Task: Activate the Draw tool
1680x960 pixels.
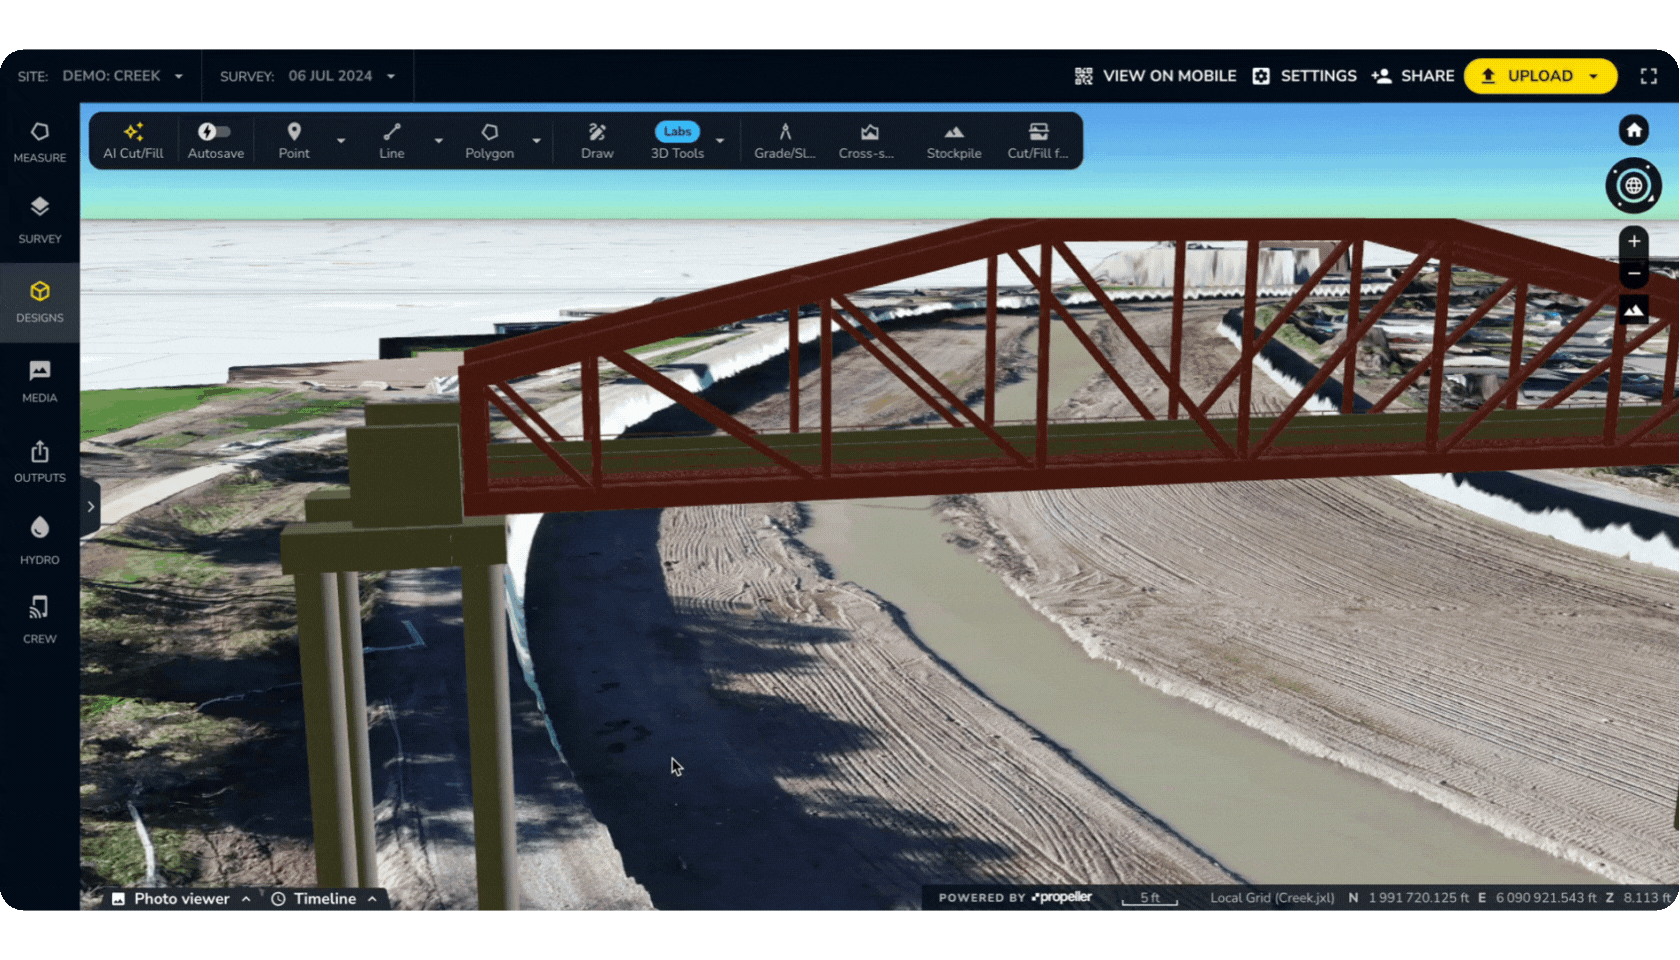Action: click(x=597, y=140)
